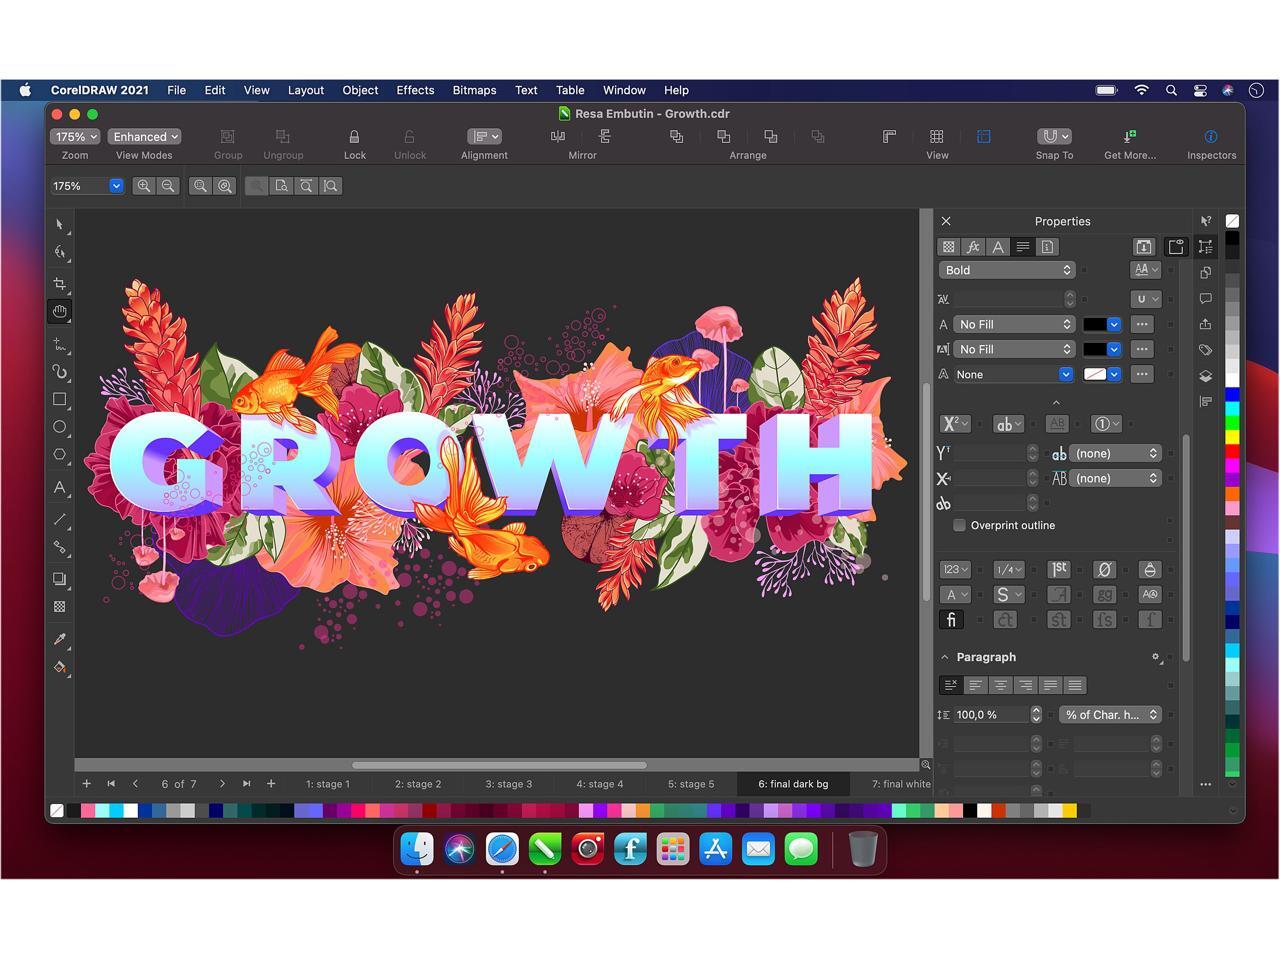Pick the Ellipse tool

click(x=60, y=427)
